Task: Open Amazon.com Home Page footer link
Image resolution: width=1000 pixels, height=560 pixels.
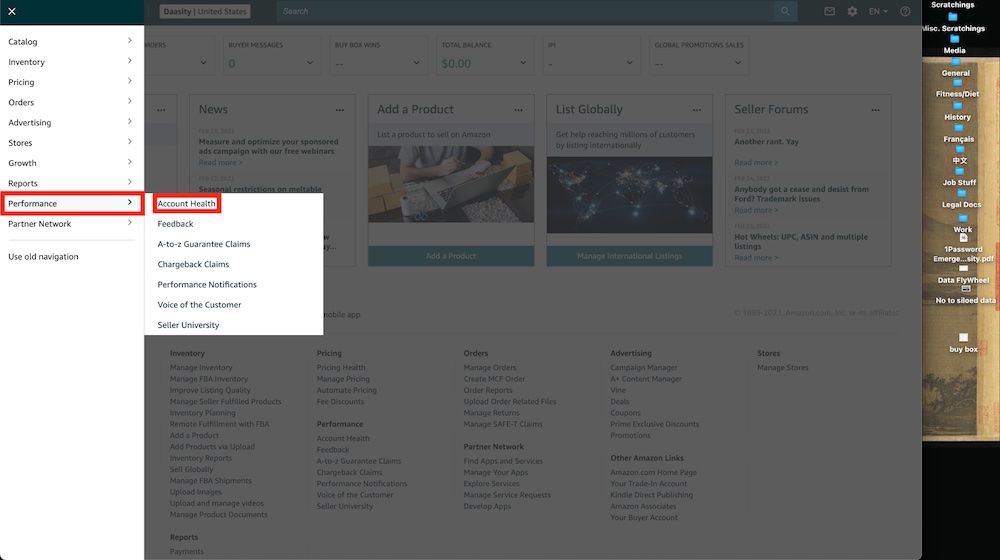Action: point(653,473)
